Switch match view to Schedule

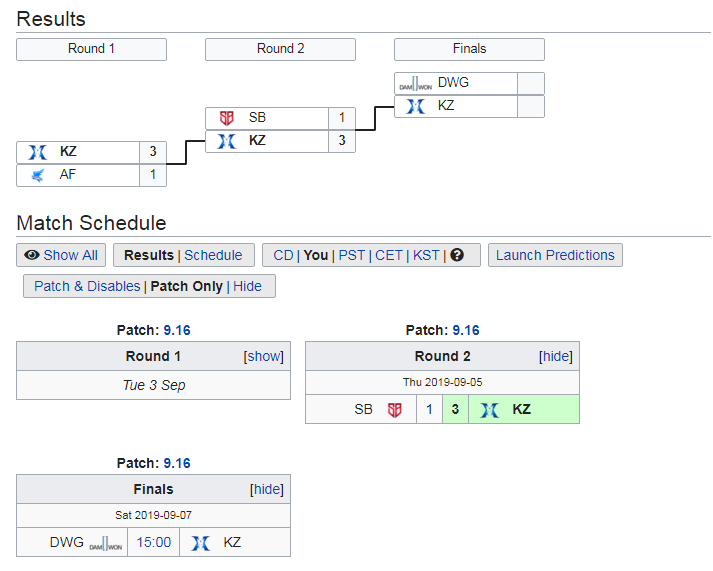(213, 255)
